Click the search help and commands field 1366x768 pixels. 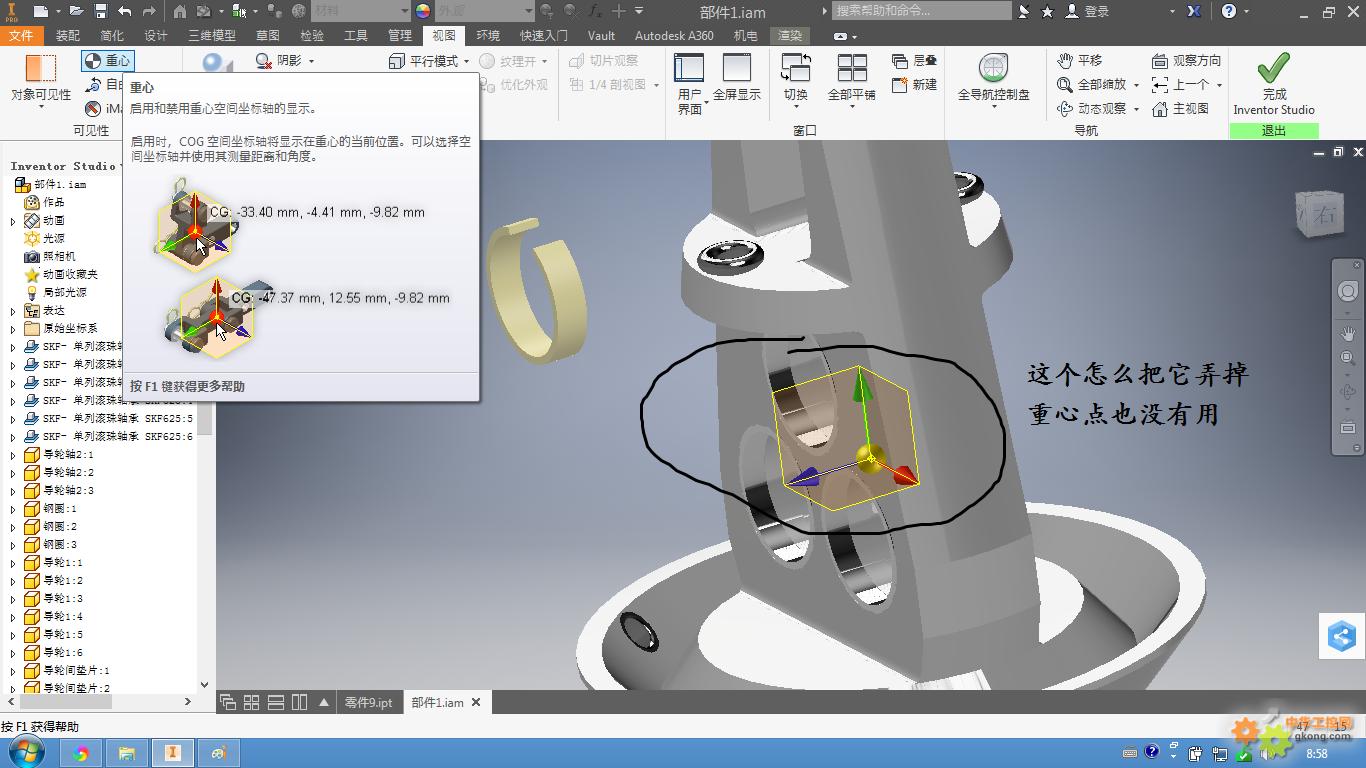923,11
